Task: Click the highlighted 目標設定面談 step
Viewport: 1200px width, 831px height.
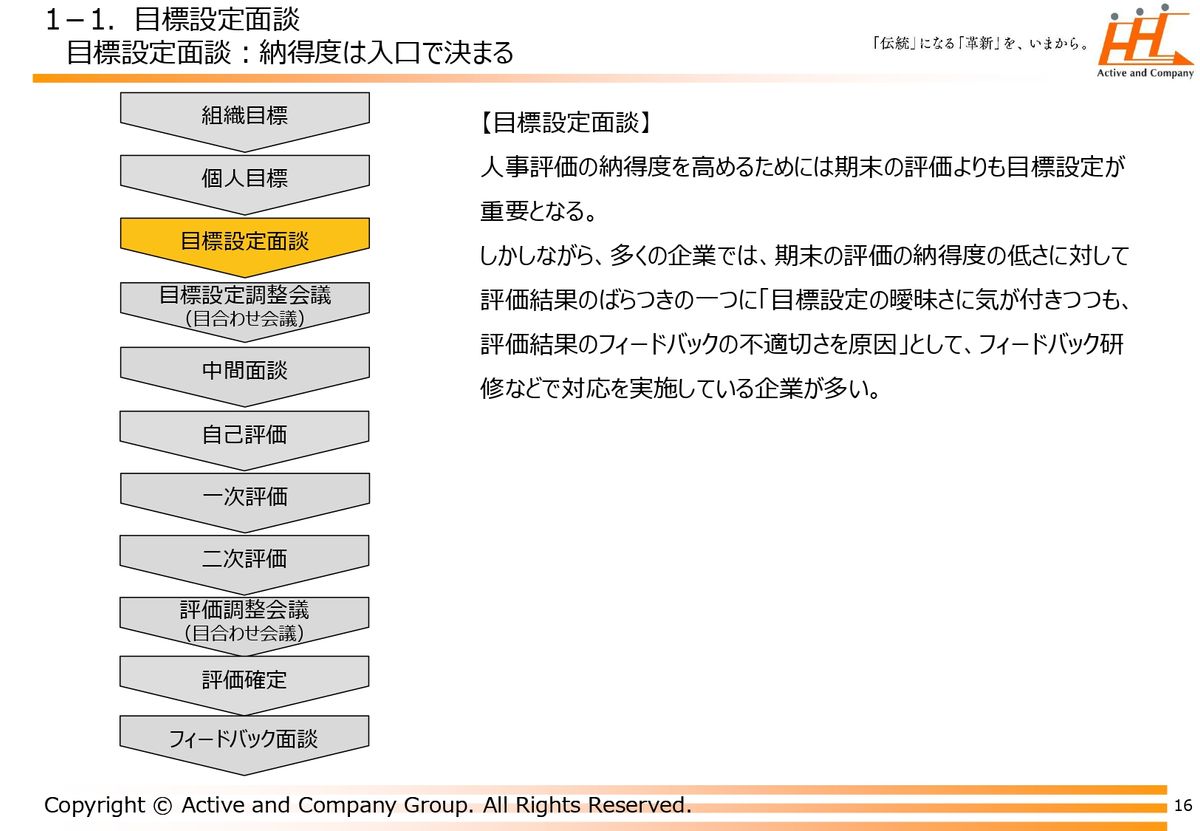Action: (x=245, y=241)
